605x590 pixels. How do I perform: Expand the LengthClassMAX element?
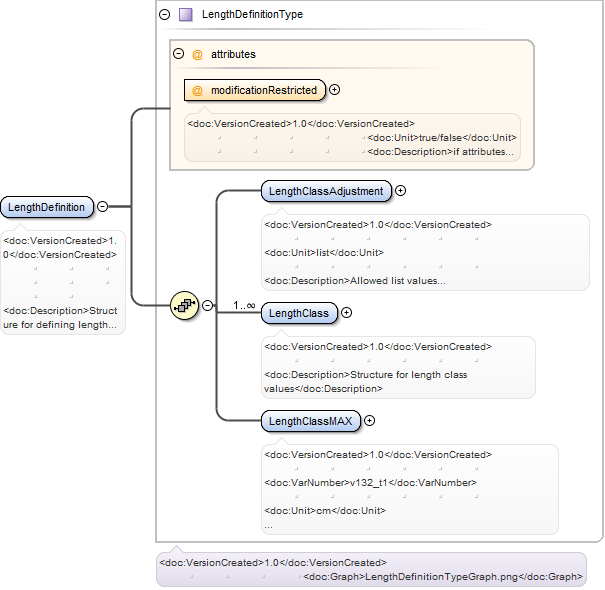370,421
